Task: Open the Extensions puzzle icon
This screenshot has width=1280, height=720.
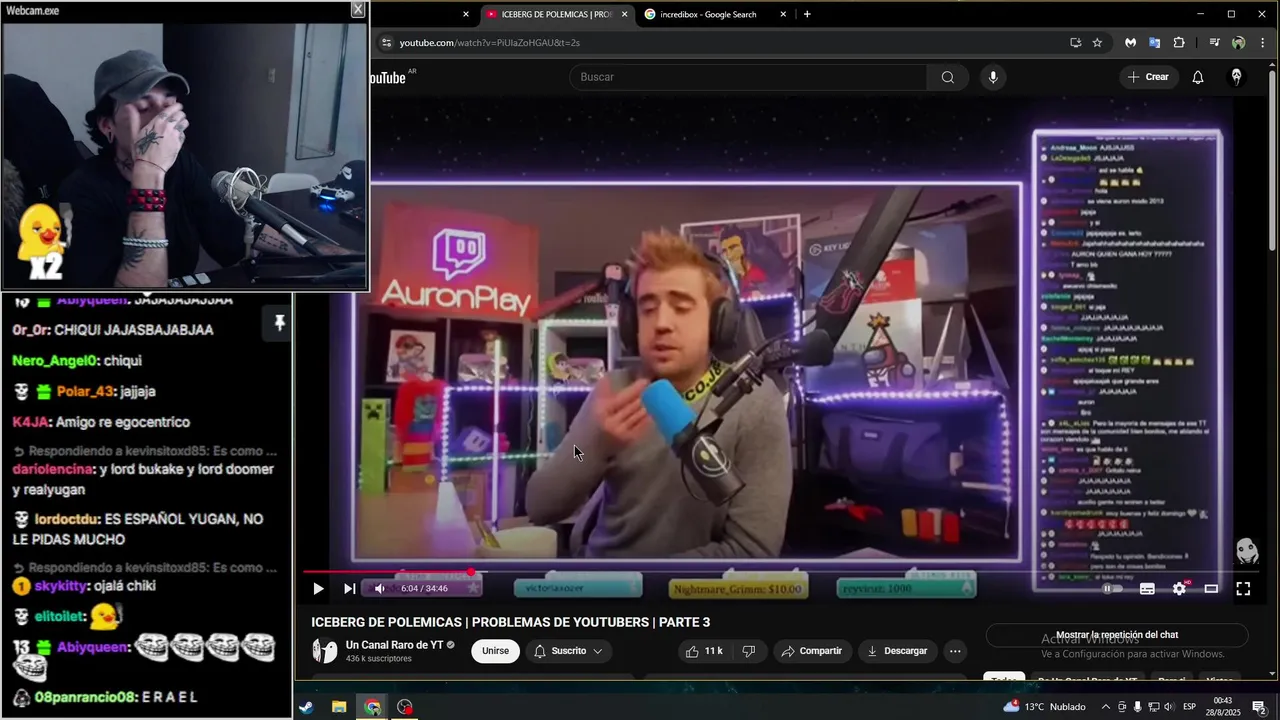Action: click(1179, 43)
